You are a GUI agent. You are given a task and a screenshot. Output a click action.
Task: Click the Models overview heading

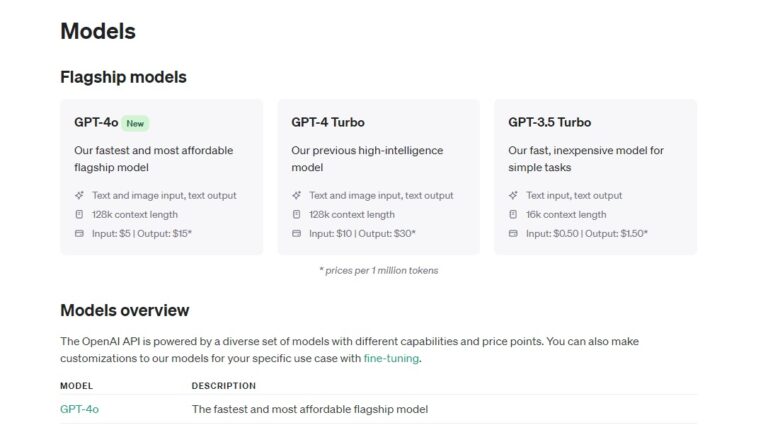point(124,310)
